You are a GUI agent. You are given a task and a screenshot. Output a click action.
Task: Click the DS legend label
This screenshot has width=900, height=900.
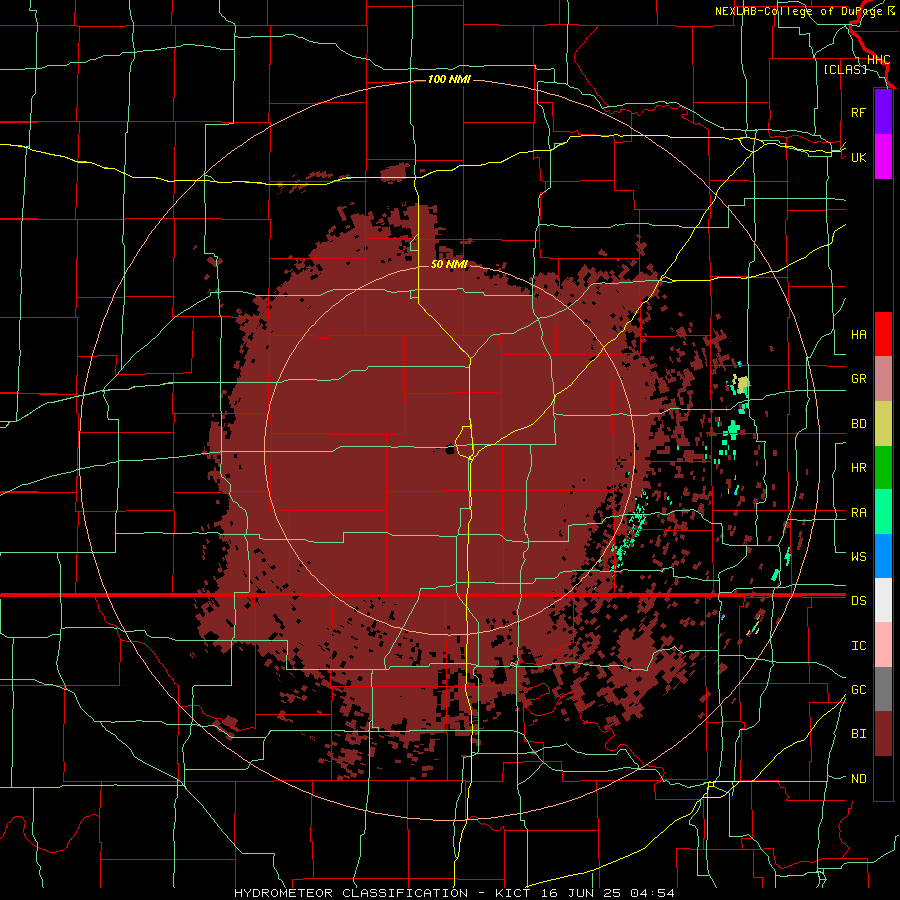[x=858, y=601]
